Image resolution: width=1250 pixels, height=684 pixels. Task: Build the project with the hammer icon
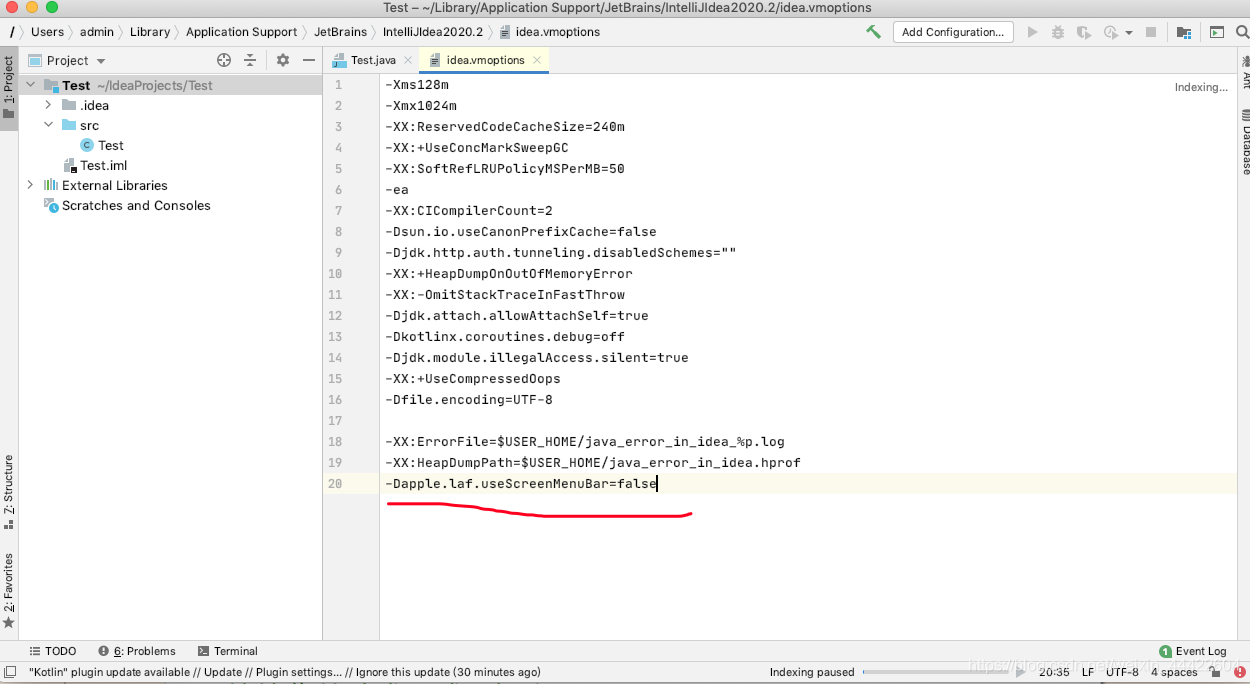(874, 32)
